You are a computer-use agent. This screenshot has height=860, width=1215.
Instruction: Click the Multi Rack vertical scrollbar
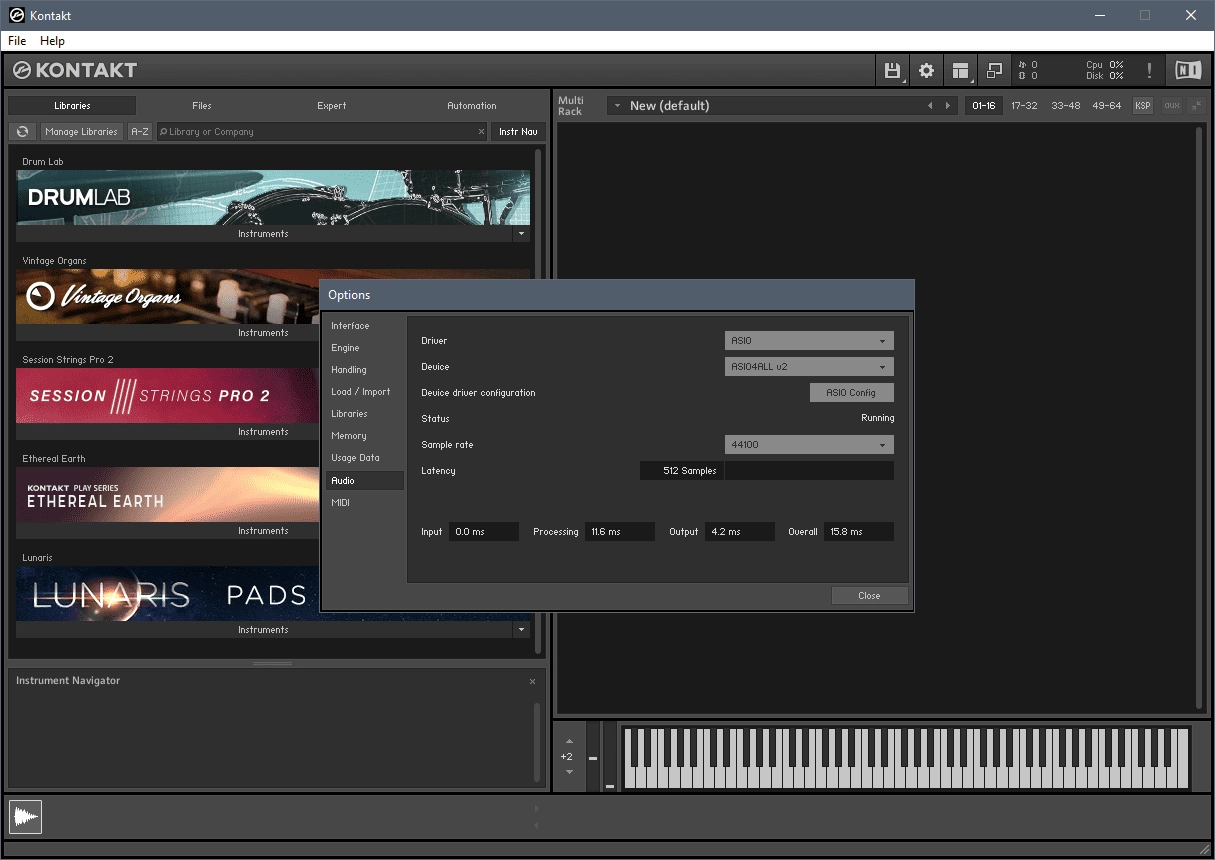1201,417
